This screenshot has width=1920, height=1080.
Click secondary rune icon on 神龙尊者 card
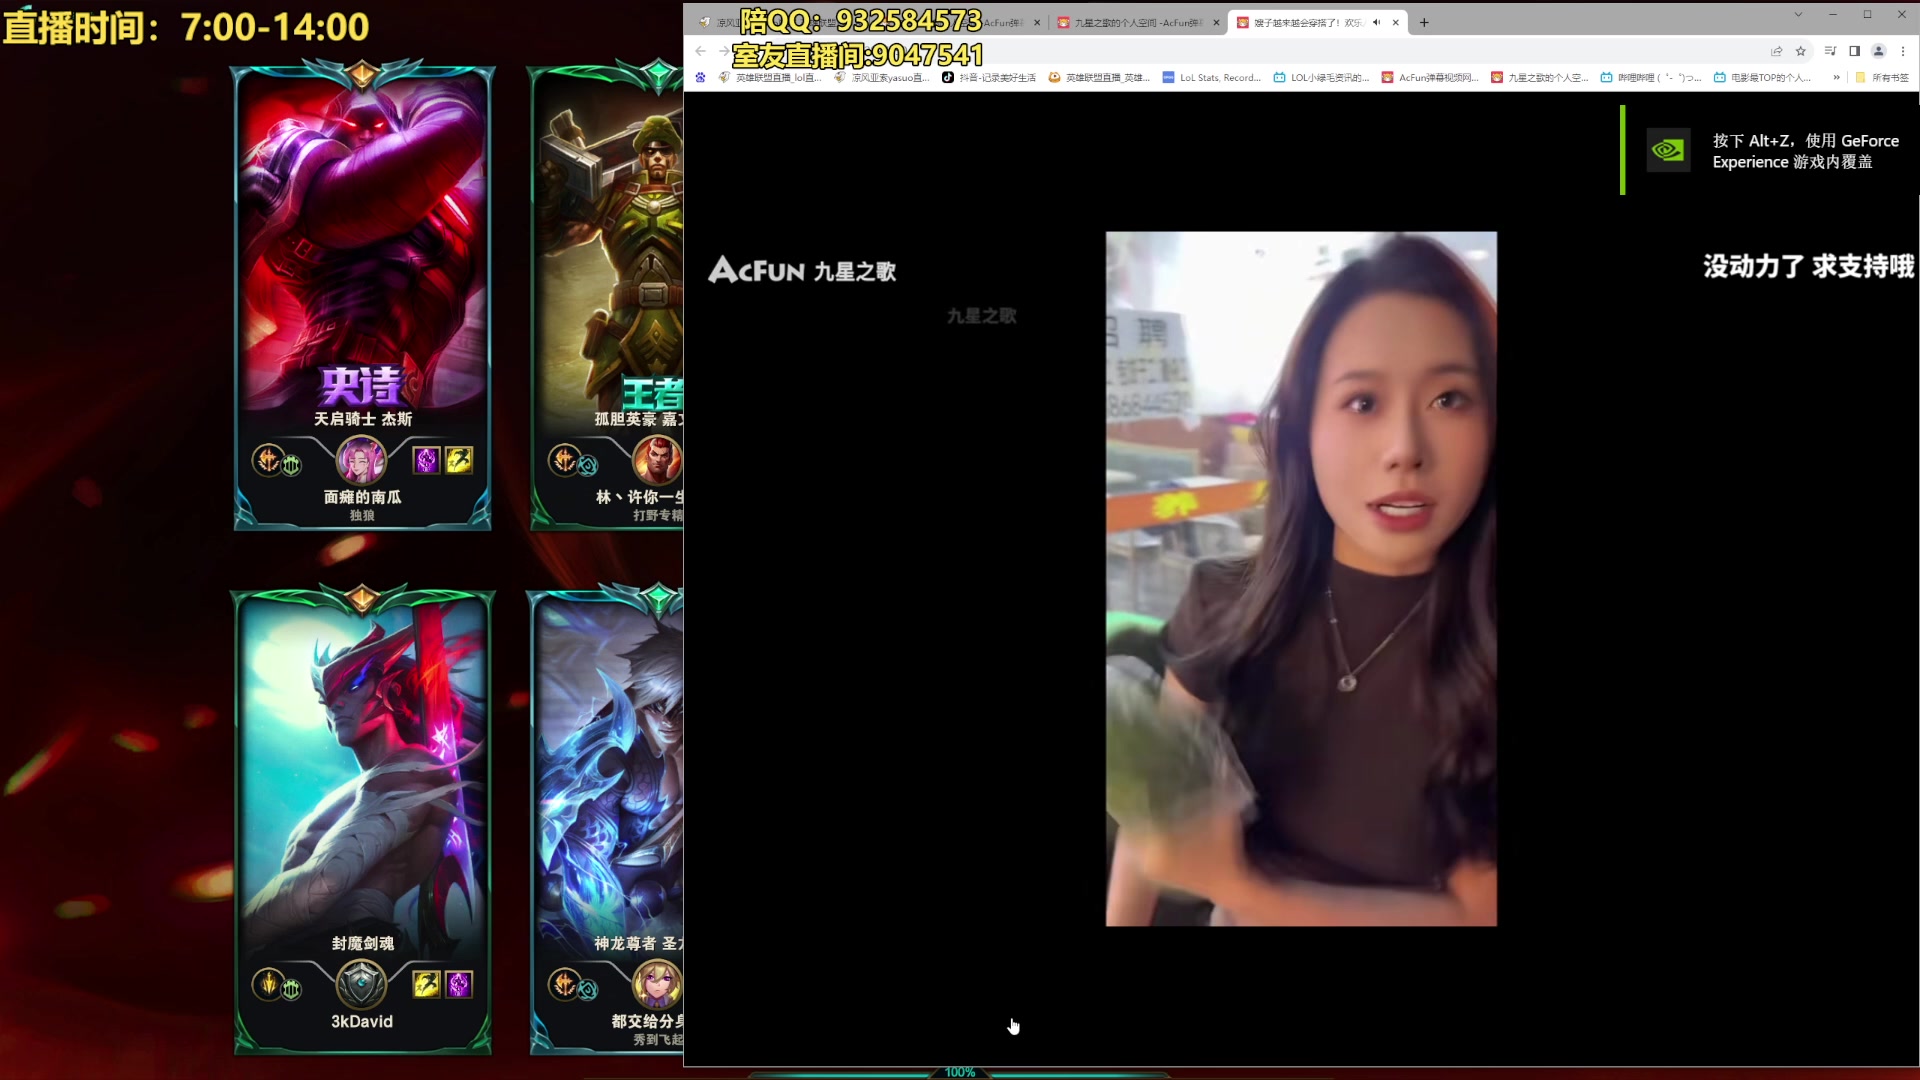click(588, 990)
